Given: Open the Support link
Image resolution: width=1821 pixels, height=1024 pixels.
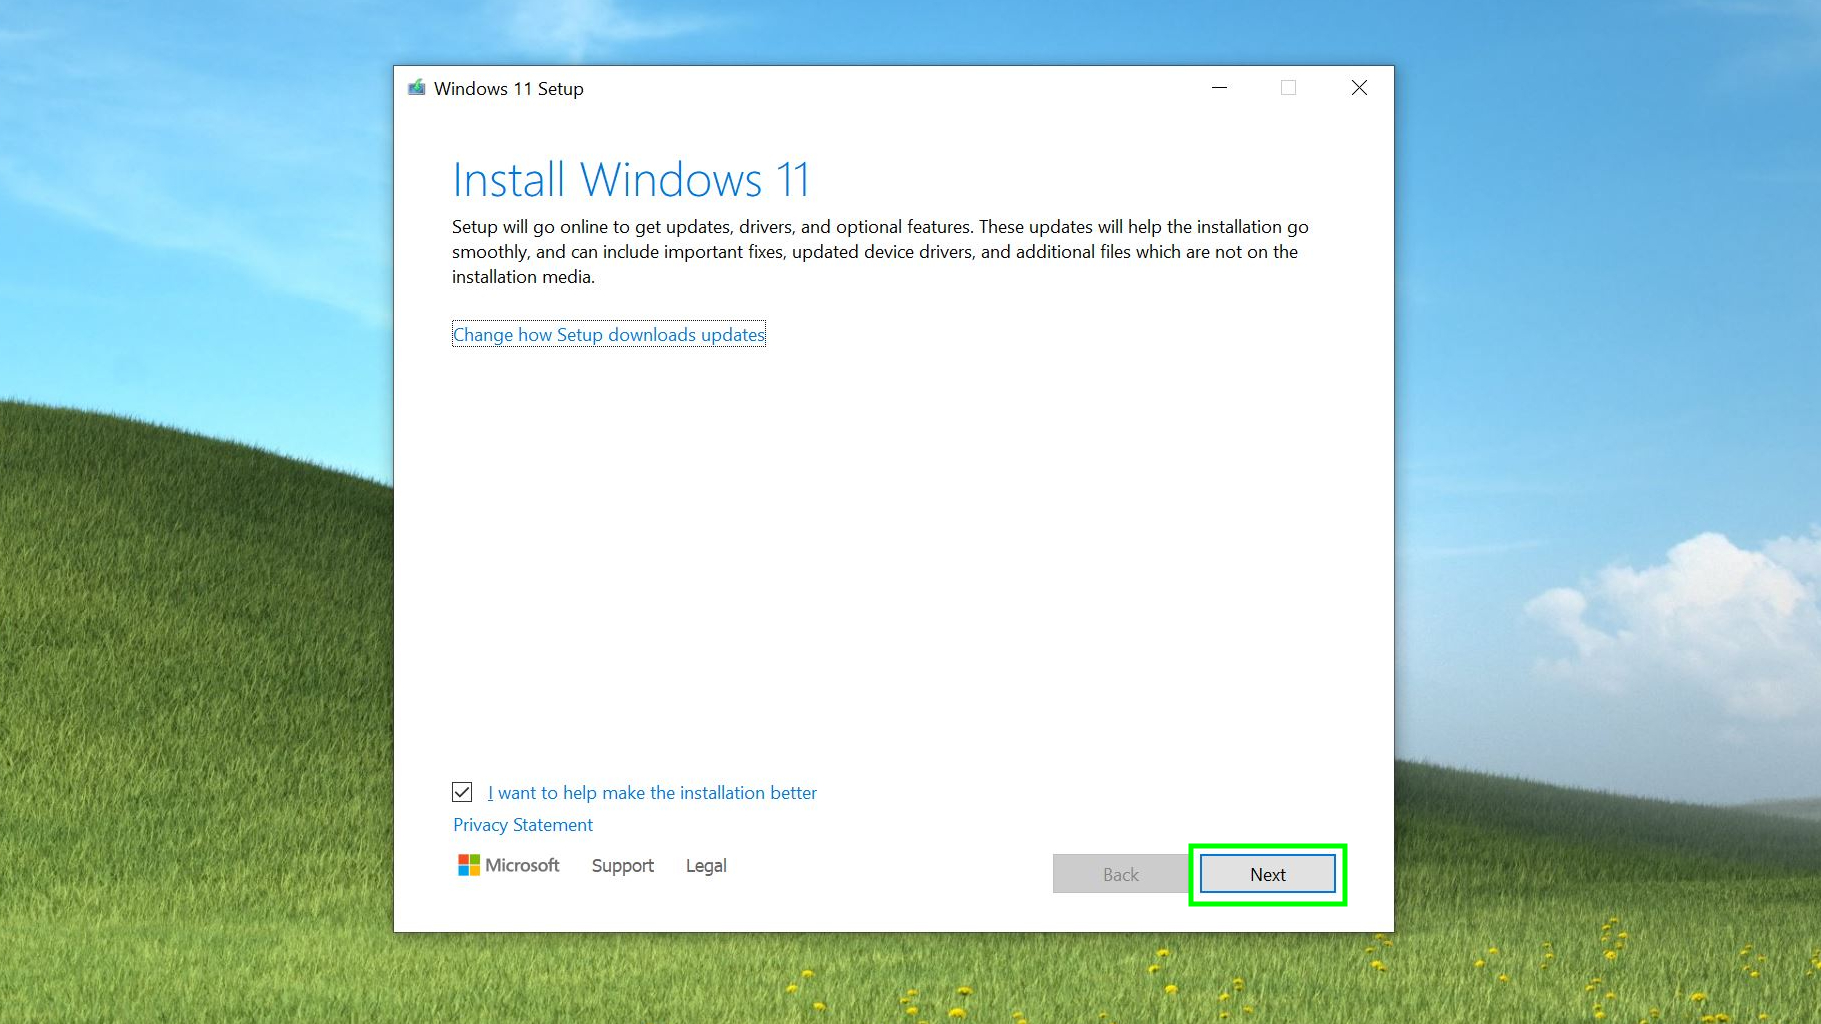Looking at the screenshot, I should (x=622, y=866).
